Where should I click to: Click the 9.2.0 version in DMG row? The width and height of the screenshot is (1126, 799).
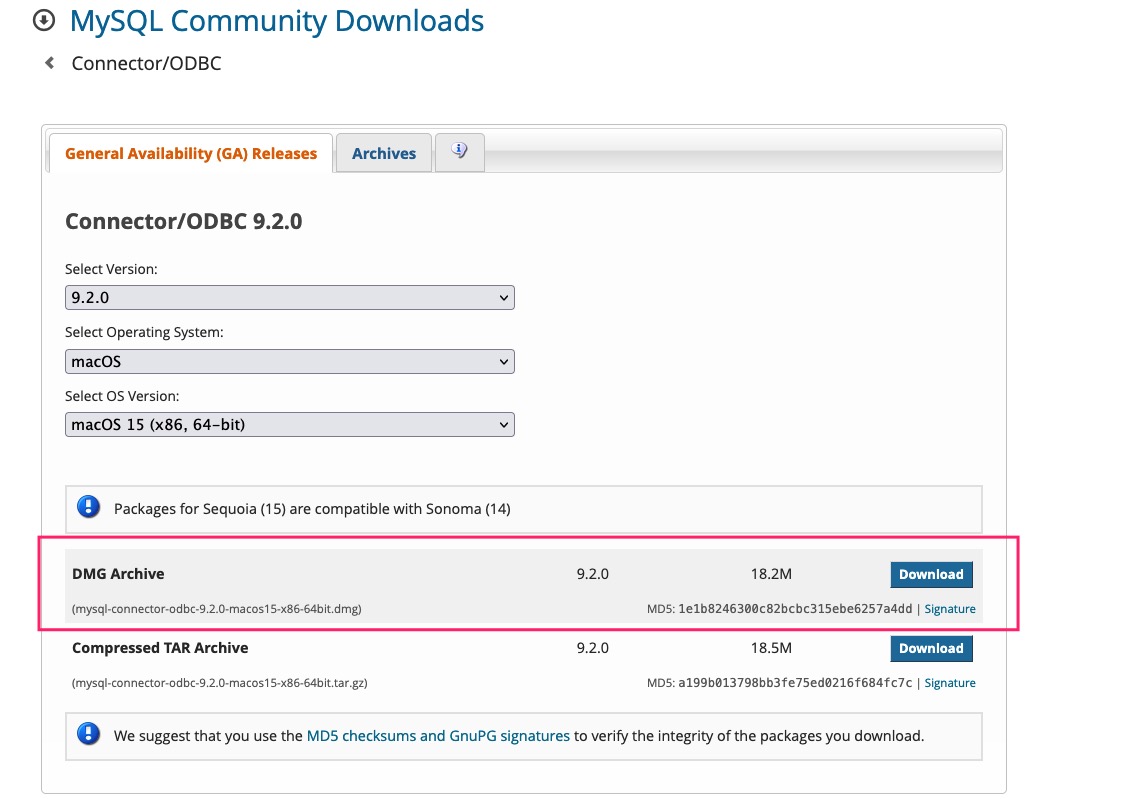pyautogui.click(x=592, y=574)
